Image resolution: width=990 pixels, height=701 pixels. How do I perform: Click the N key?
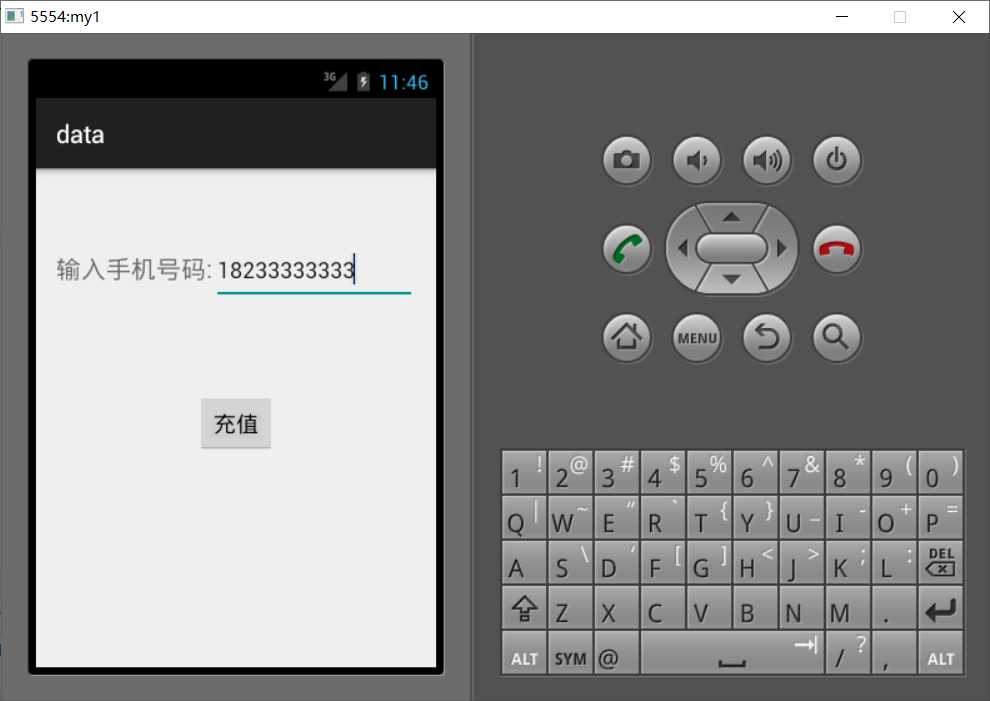pyautogui.click(x=801, y=608)
